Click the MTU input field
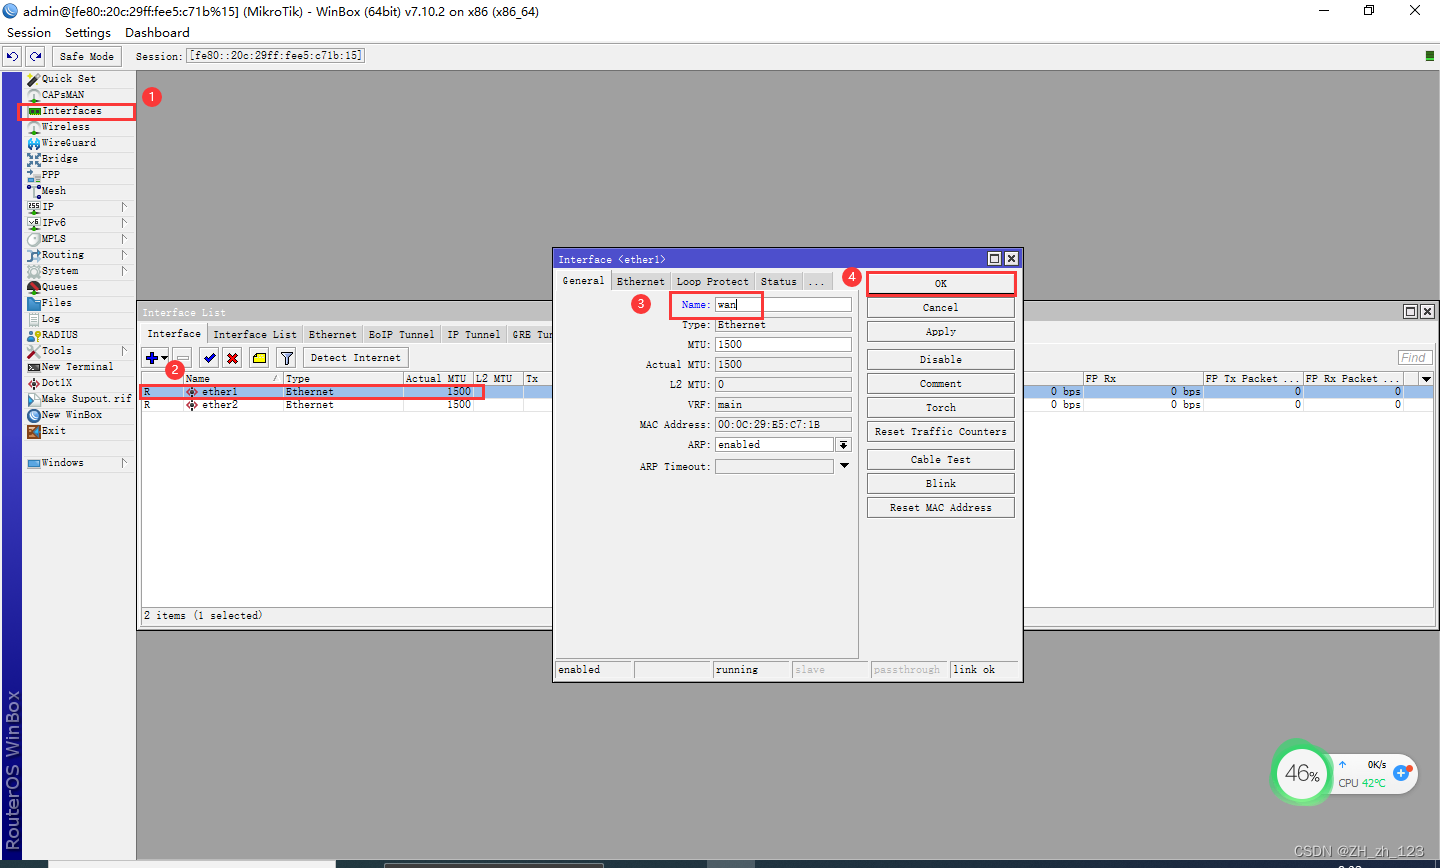Viewport: 1440px width, 868px height. tap(783, 345)
